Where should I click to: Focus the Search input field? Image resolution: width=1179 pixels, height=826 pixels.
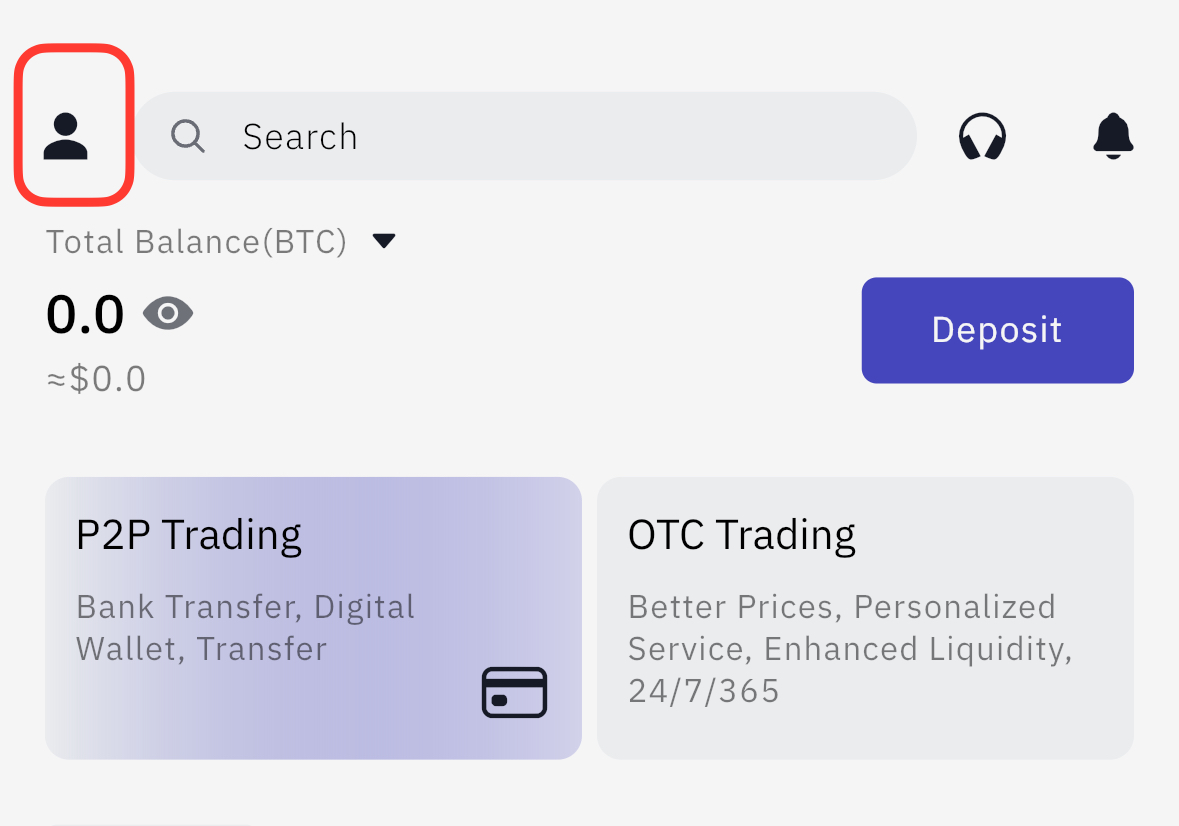point(525,136)
